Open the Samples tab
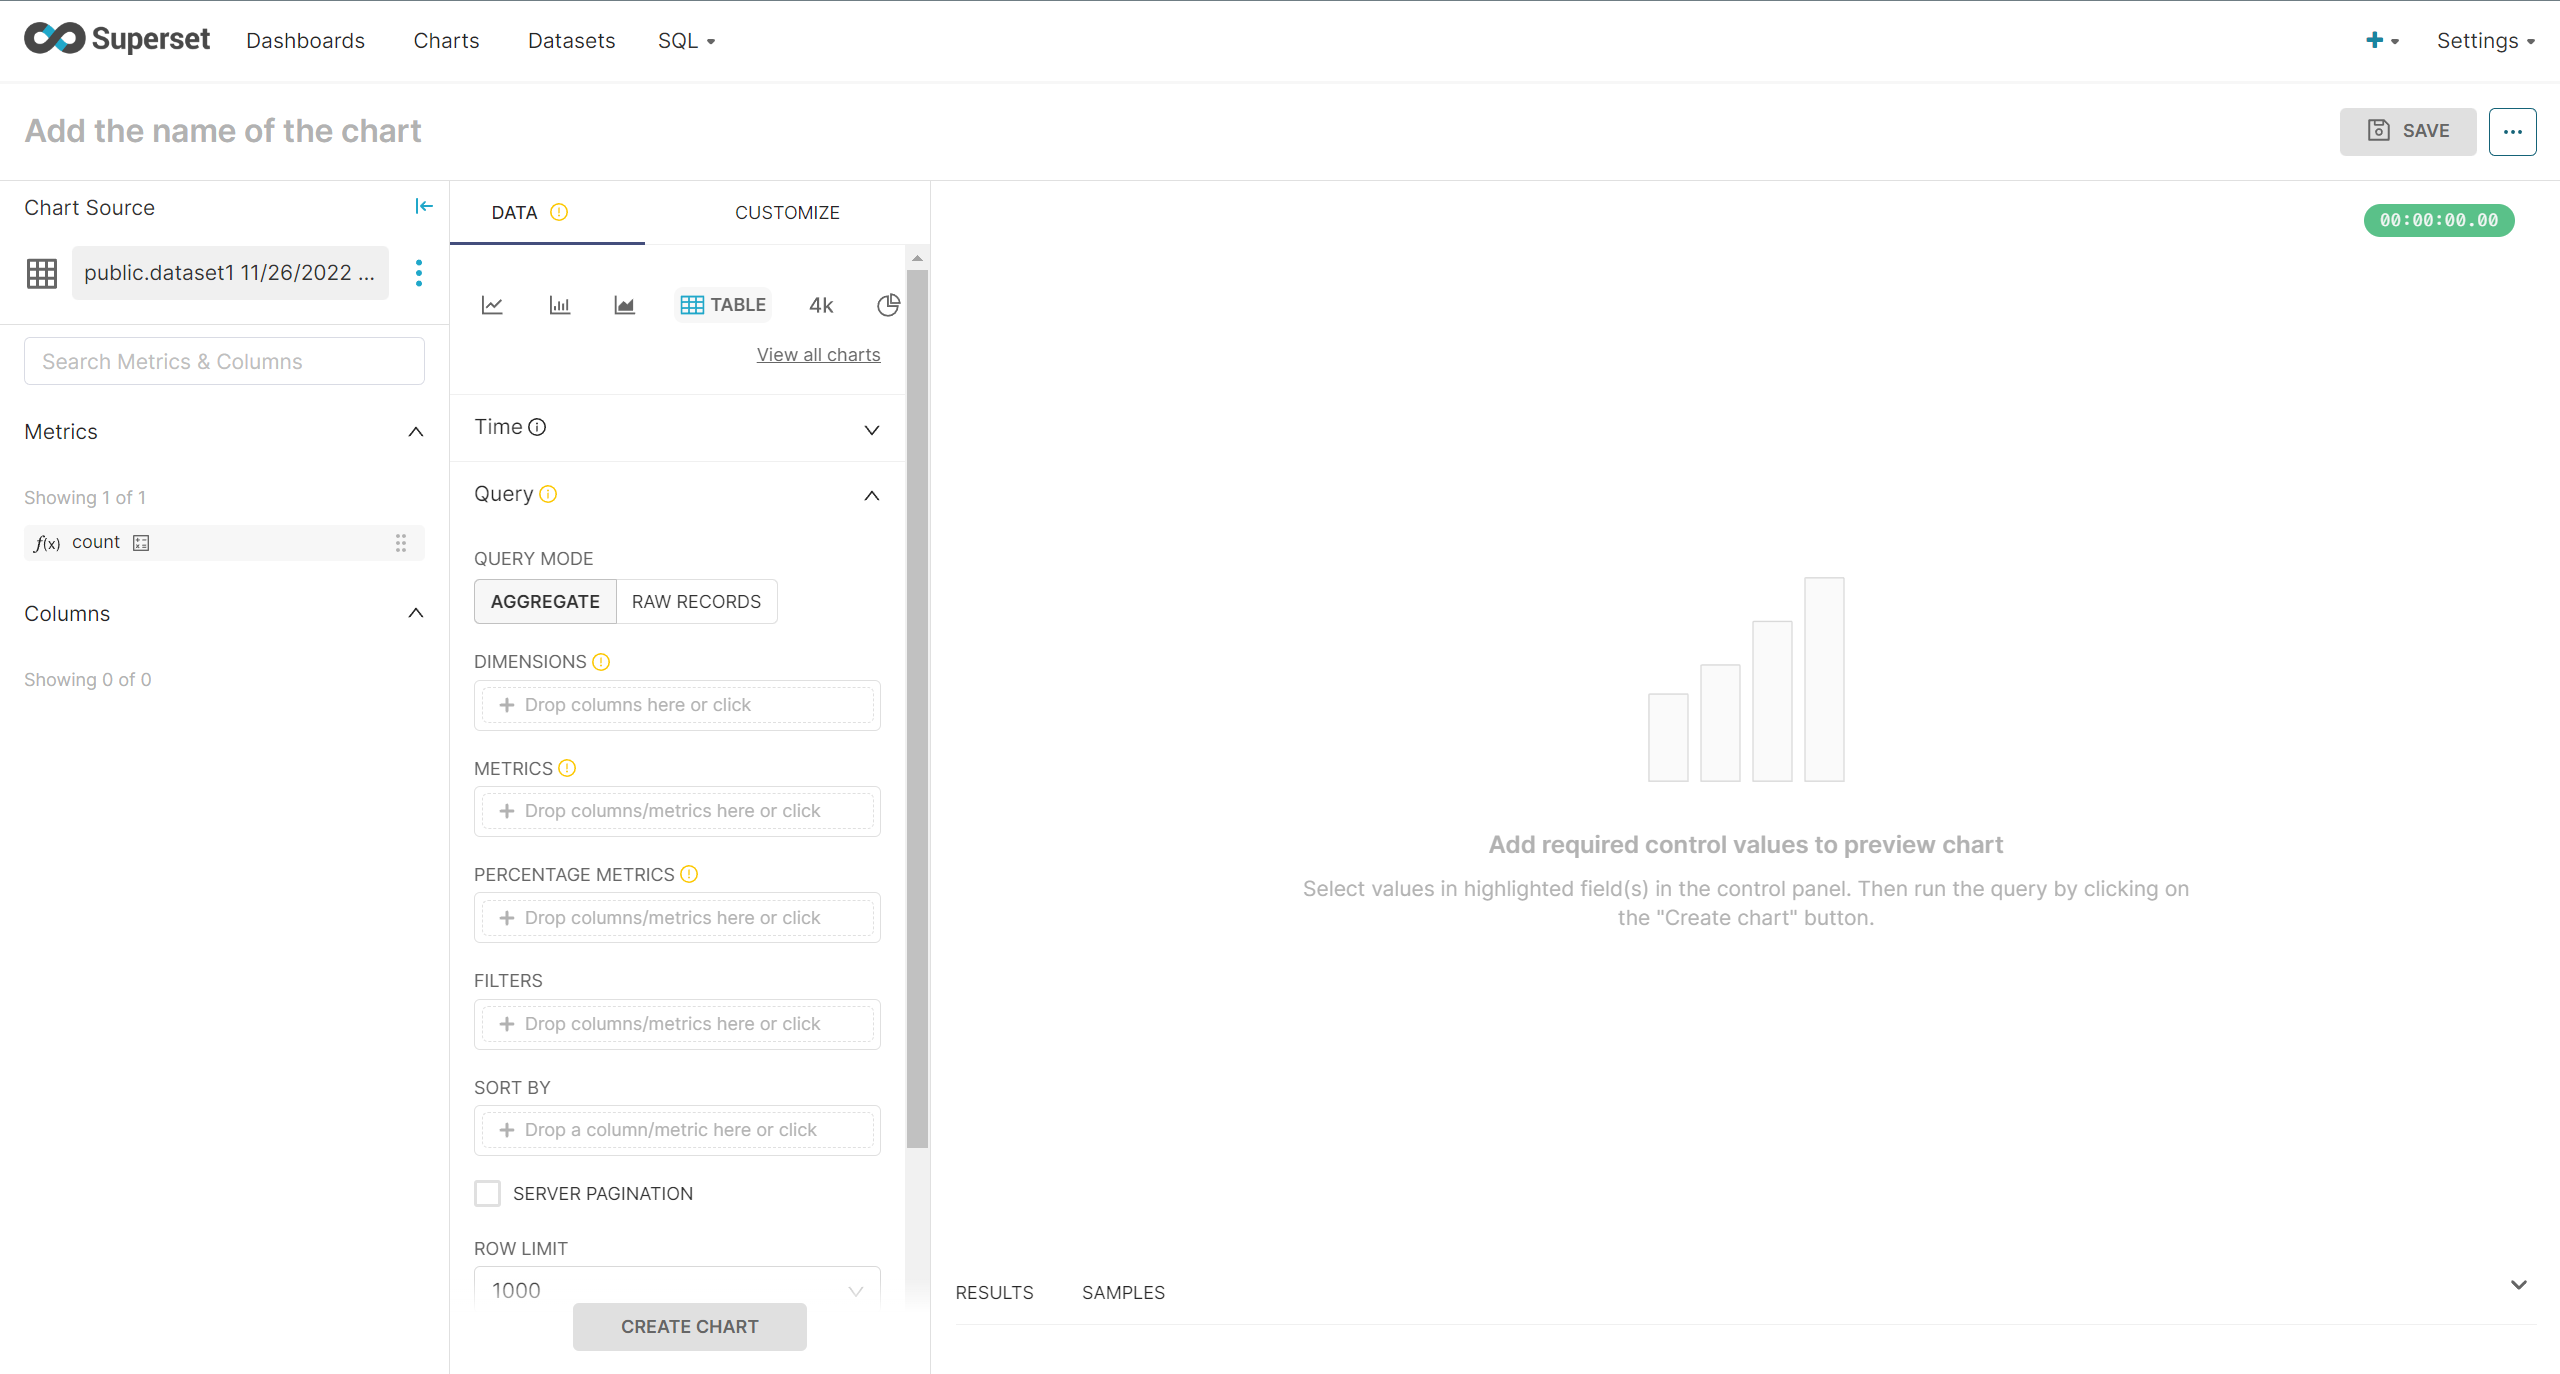Viewport: 2560px width, 1374px height. click(1123, 1292)
